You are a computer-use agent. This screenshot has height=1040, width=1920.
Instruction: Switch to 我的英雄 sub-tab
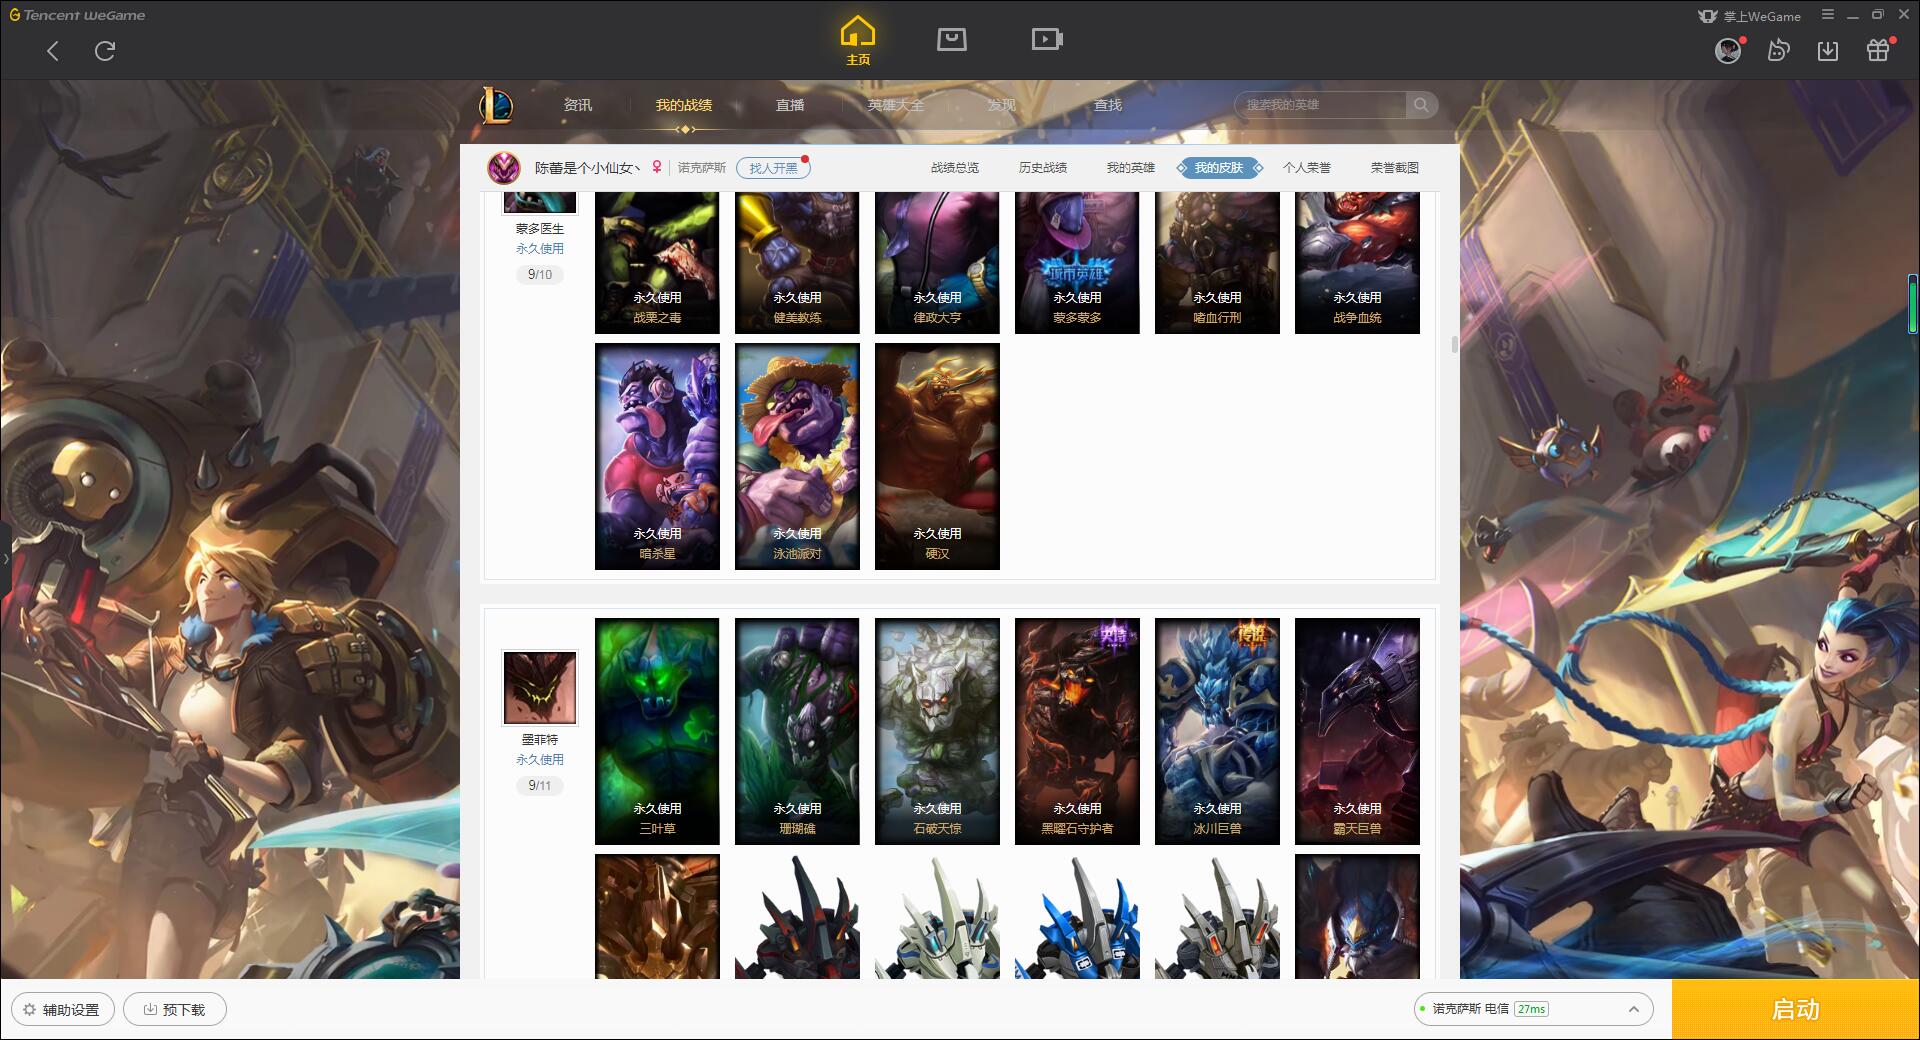[1131, 168]
